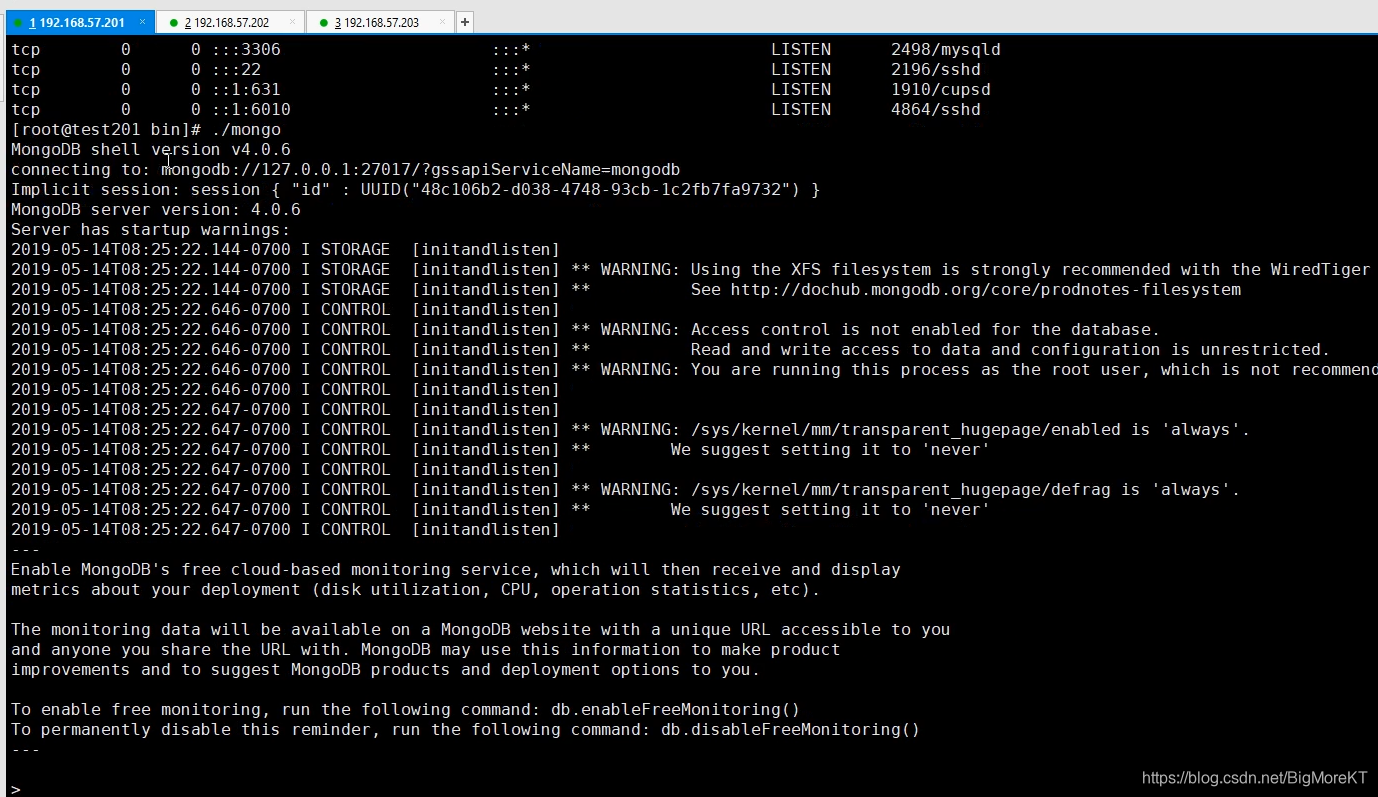Click the mongo shell prompt at the bottom
This screenshot has height=797, width=1378.
(x=16, y=789)
